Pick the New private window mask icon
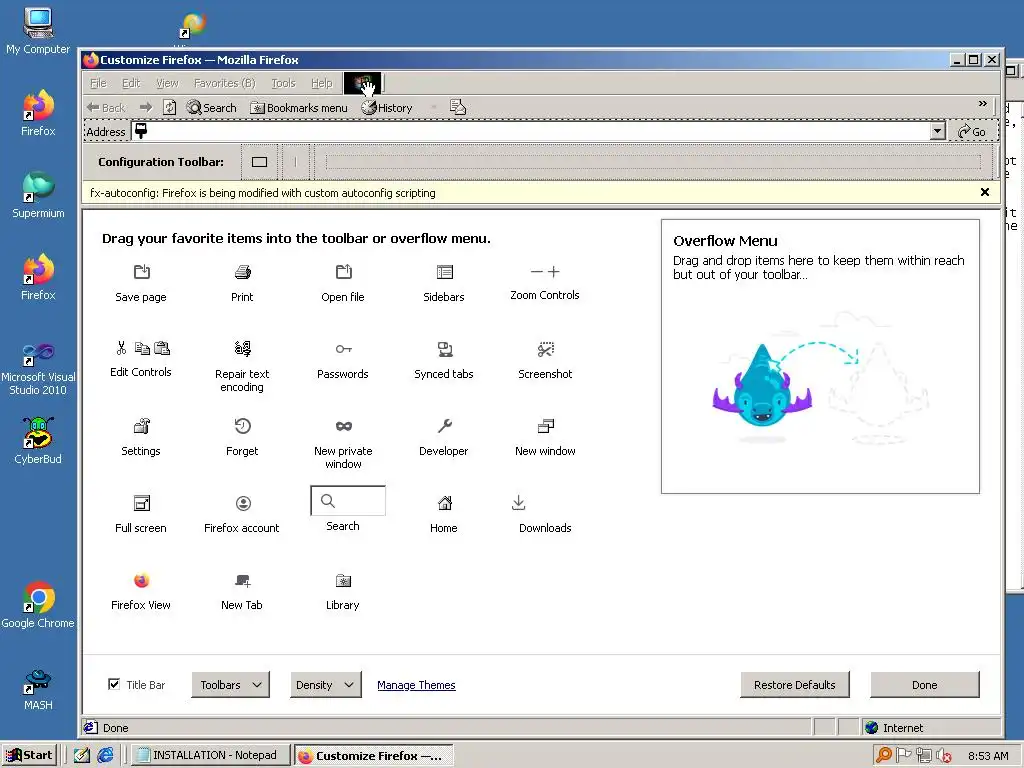This screenshot has height=768, width=1024. click(x=344, y=426)
